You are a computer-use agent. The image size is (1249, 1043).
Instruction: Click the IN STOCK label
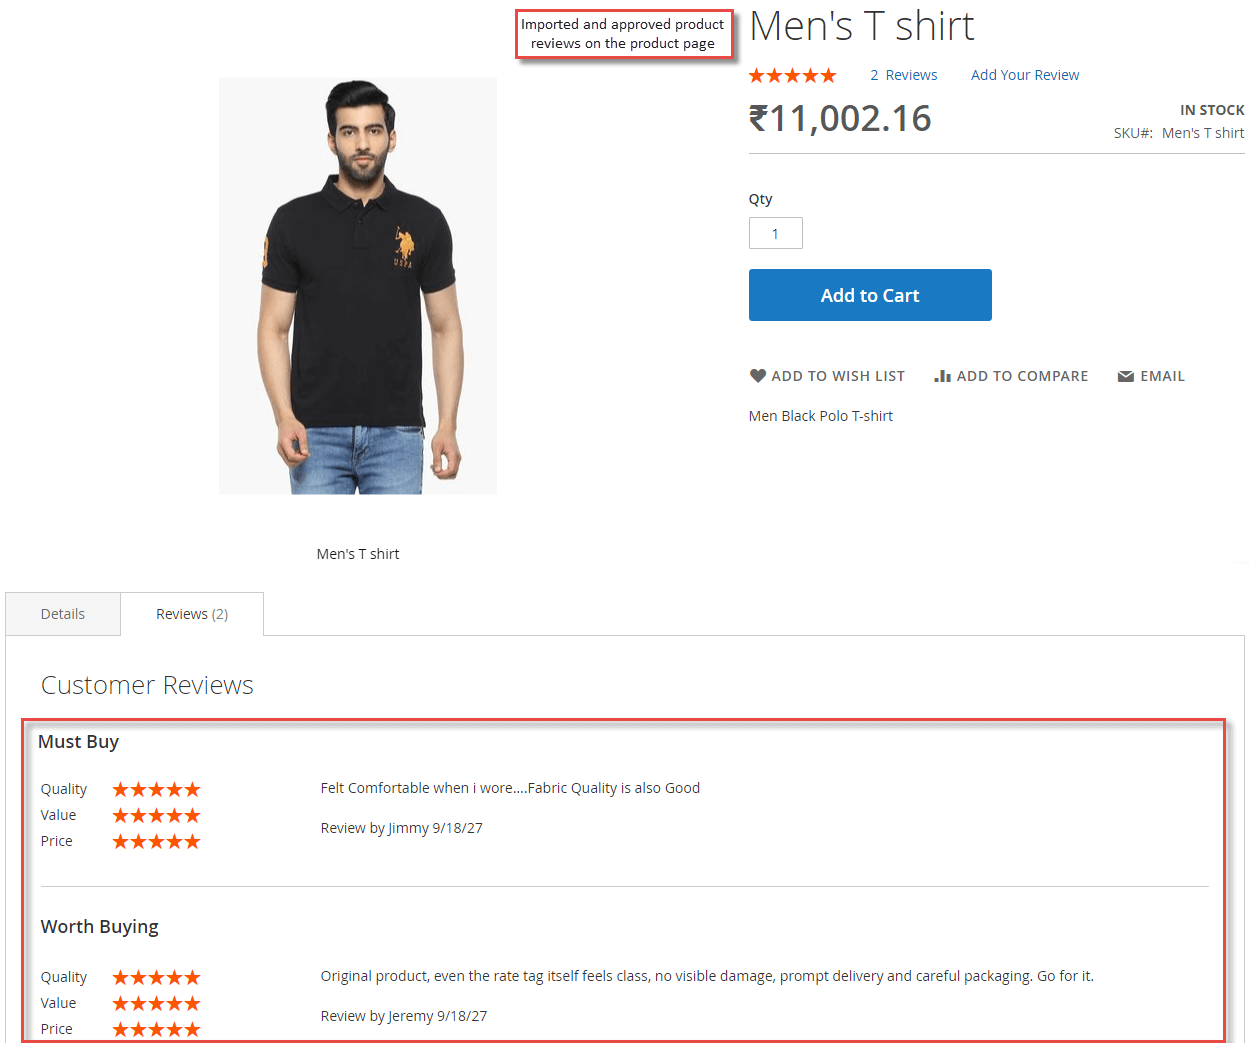(1212, 110)
